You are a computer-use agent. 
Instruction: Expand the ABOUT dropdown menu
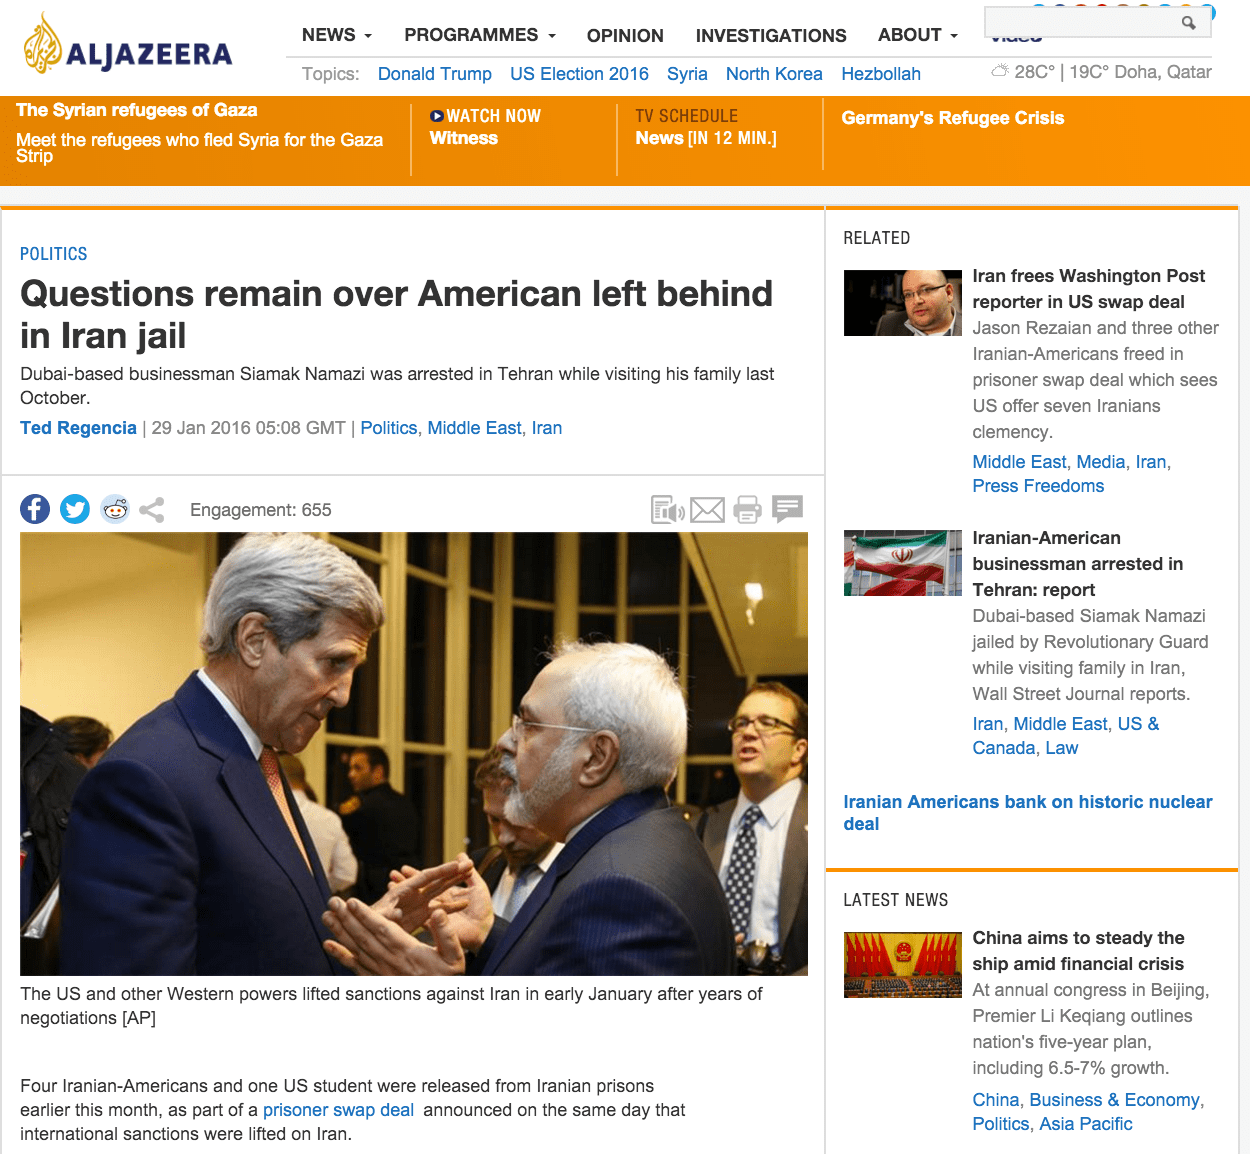coord(918,35)
